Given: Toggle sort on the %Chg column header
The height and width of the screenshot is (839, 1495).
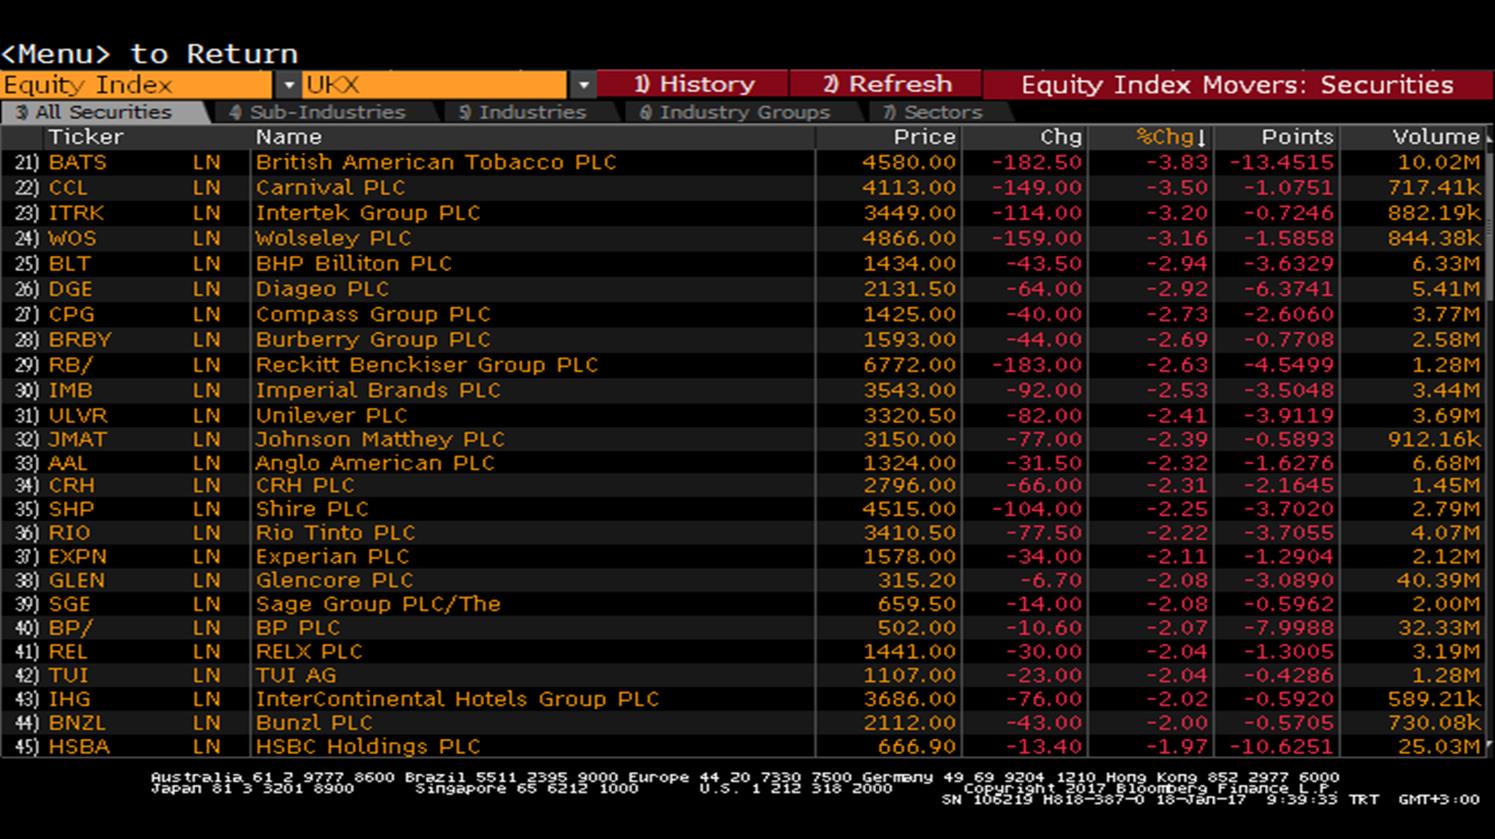Looking at the screenshot, I should [x=1171, y=137].
